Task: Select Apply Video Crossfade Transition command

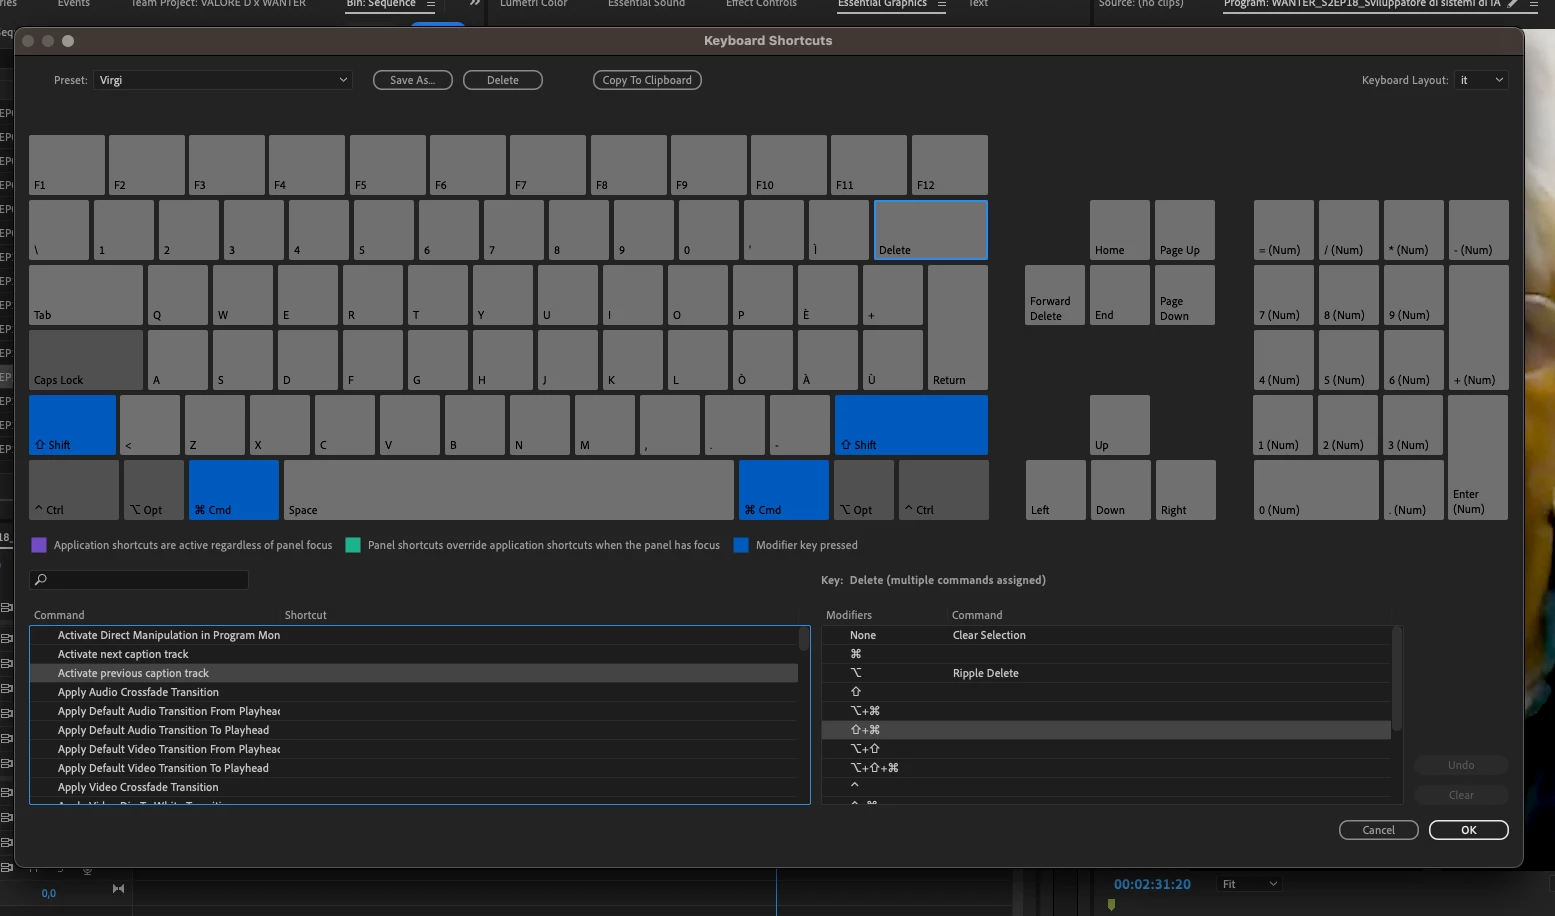Action: click(x=414, y=787)
